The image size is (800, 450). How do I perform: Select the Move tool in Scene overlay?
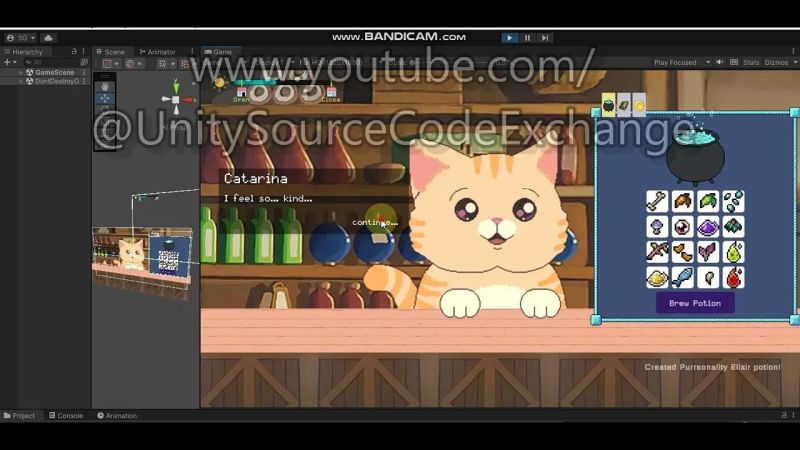[x=105, y=98]
